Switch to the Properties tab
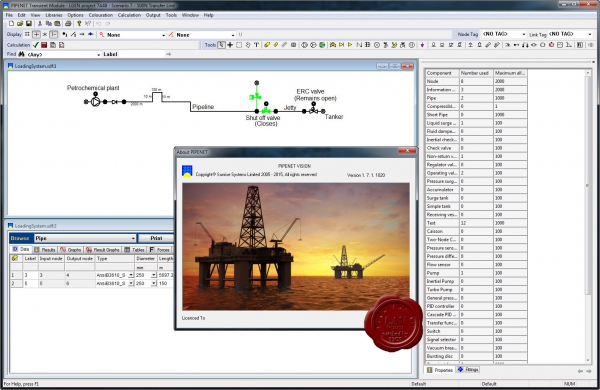600x390 pixels. [x=440, y=370]
